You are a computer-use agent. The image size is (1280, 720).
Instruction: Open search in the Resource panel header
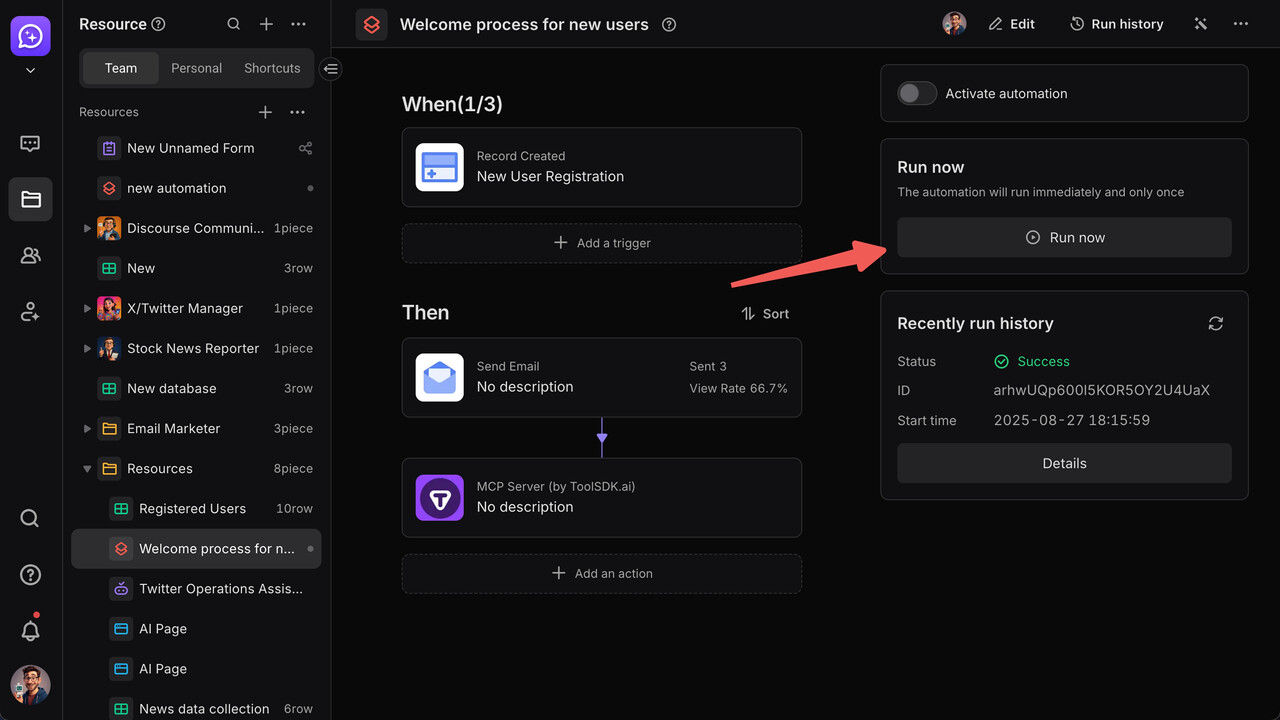click(233, 24)
